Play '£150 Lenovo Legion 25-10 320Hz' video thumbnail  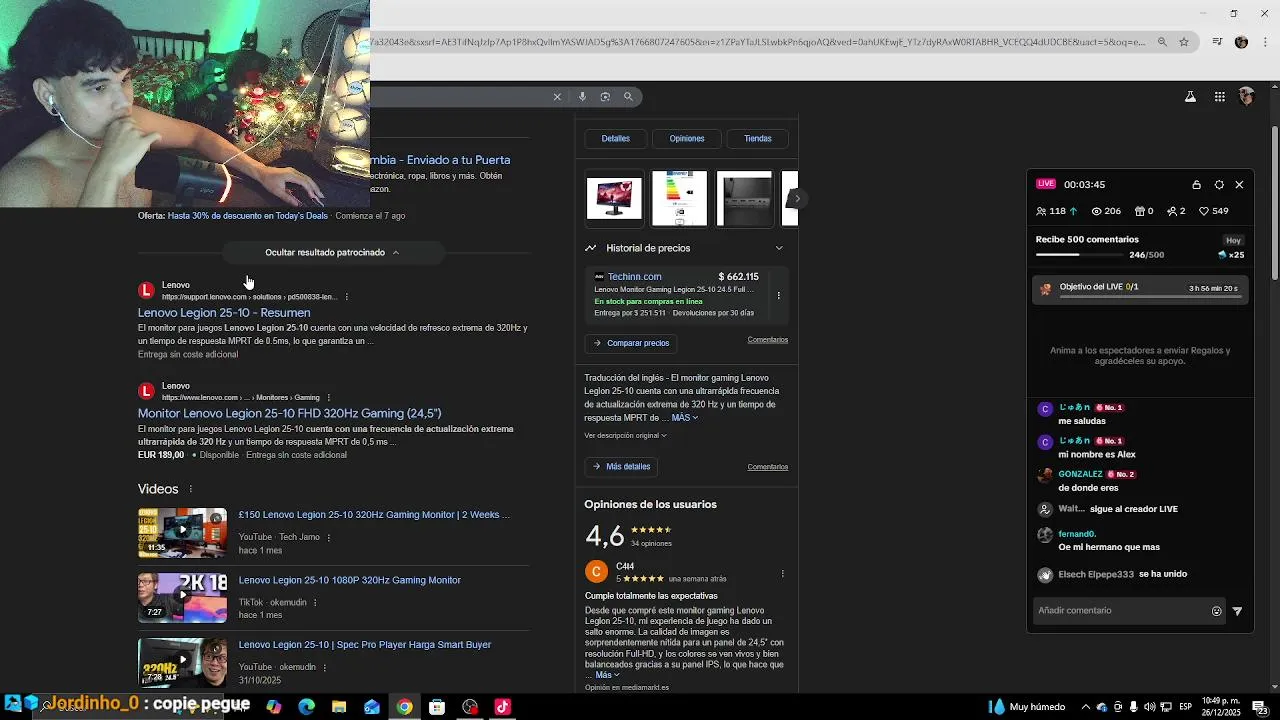[182, 533]
